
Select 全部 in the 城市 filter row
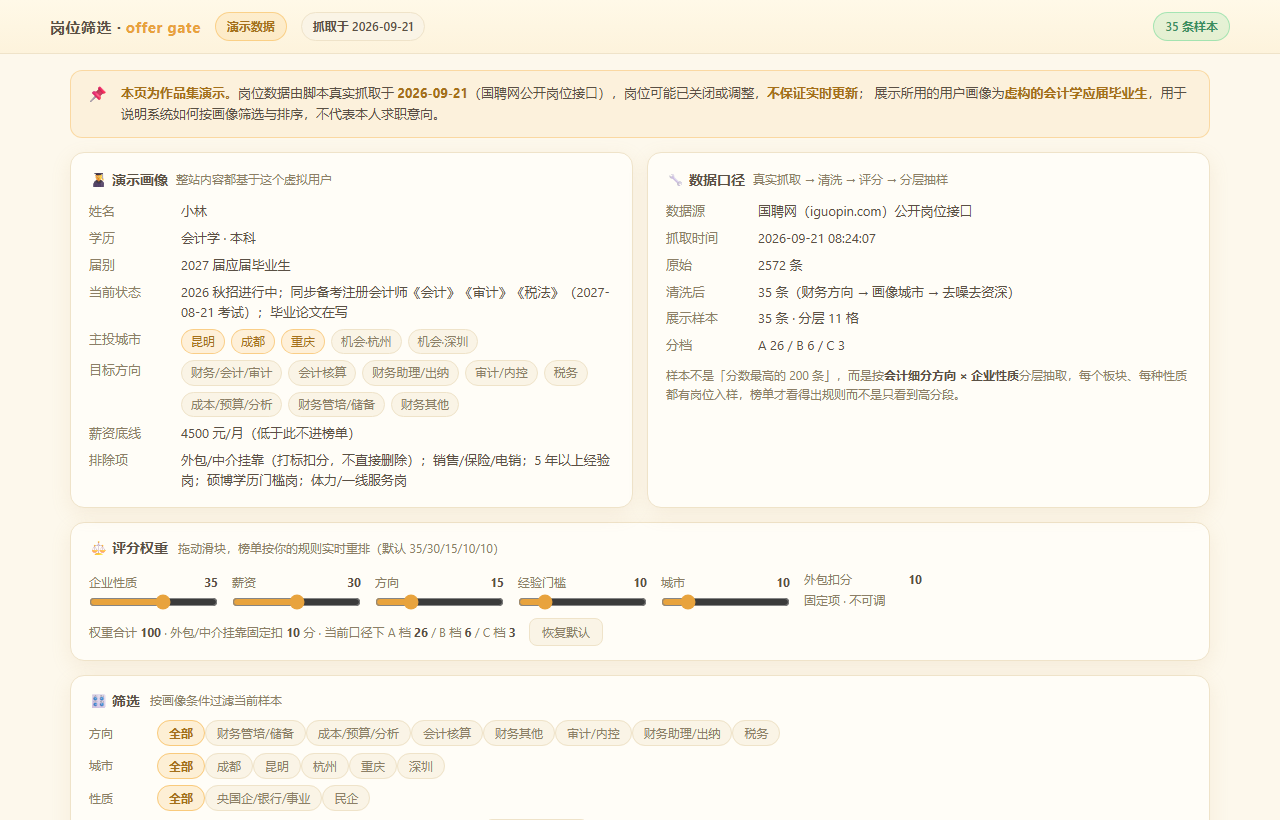pos(181,766)
